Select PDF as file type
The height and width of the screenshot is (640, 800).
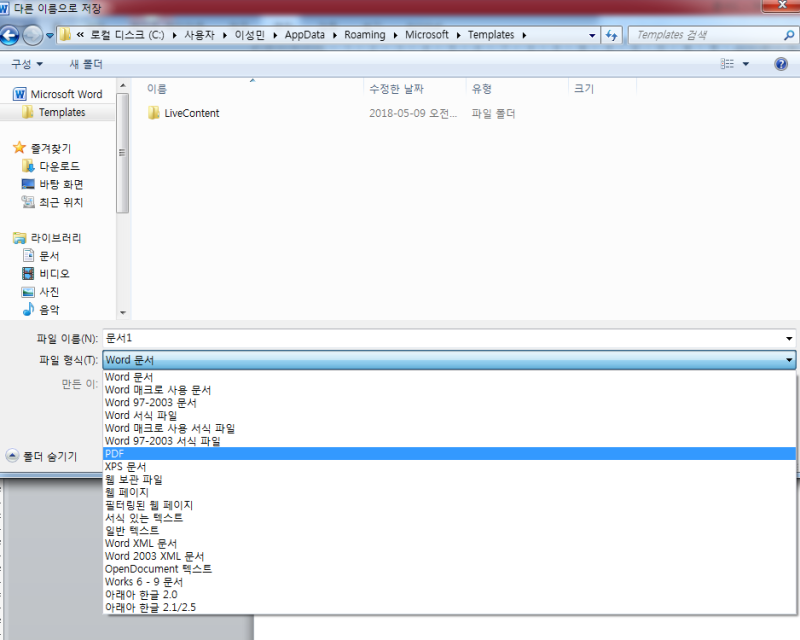(449, 454)
